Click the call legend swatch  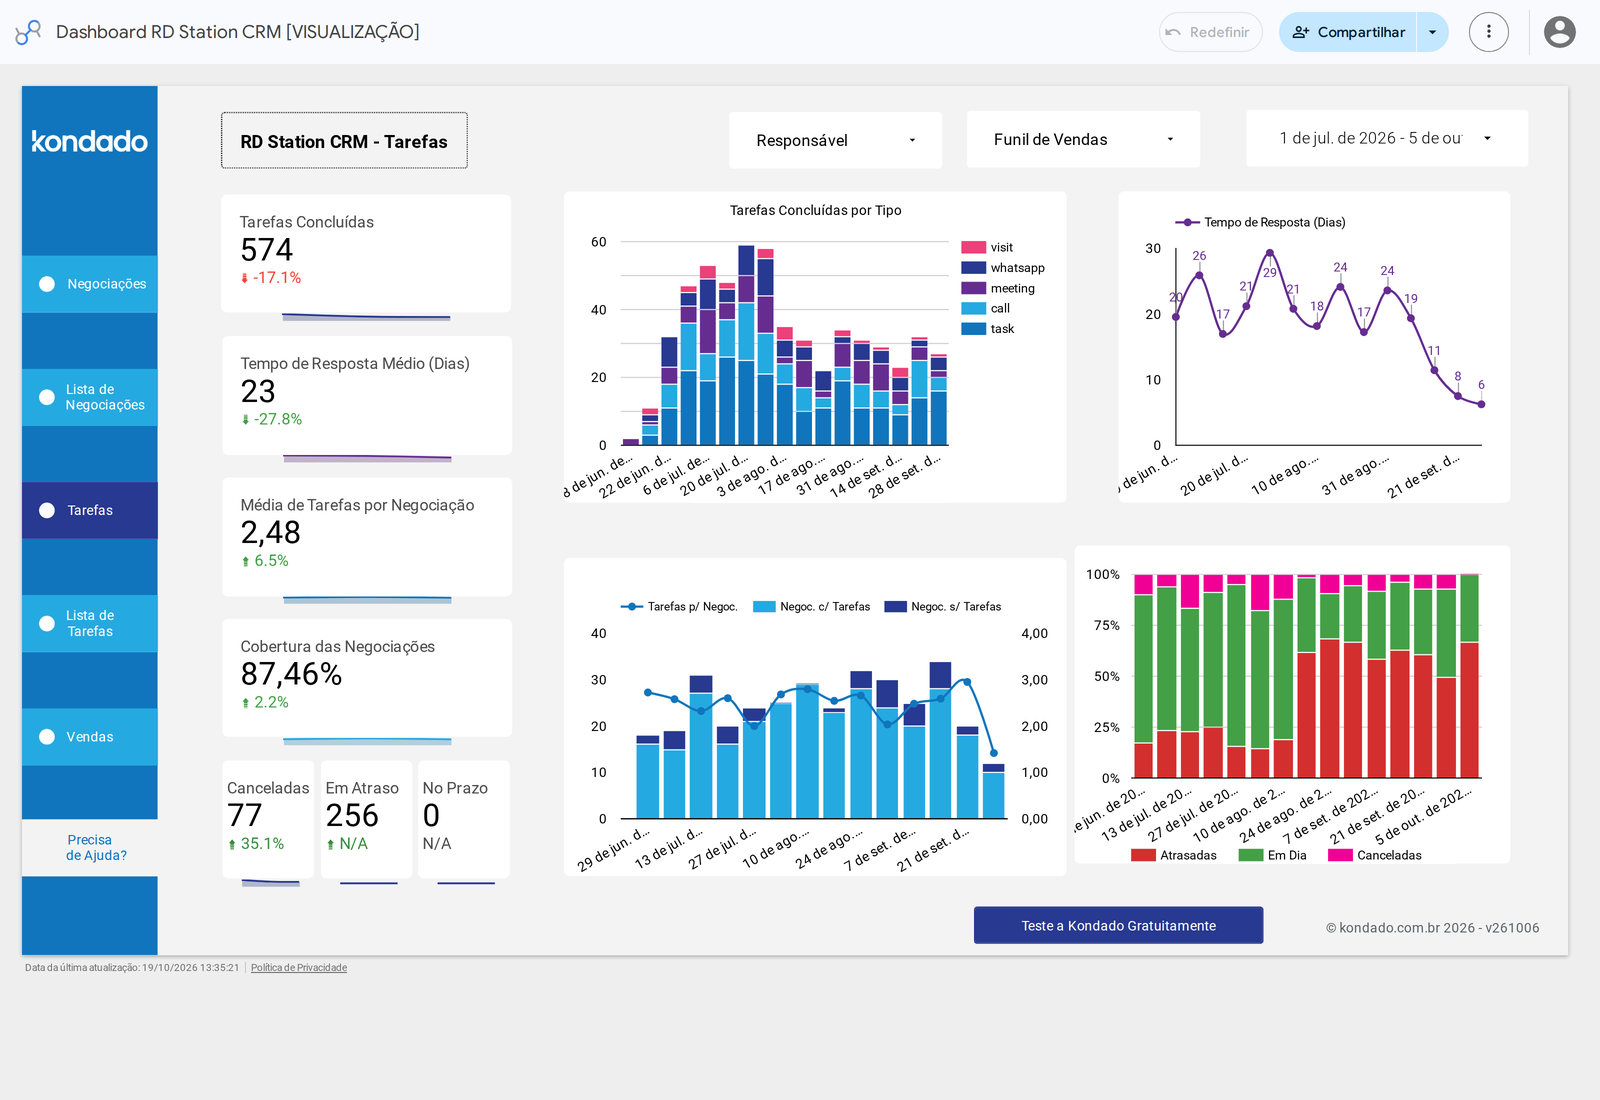click(x=974, y=308)
